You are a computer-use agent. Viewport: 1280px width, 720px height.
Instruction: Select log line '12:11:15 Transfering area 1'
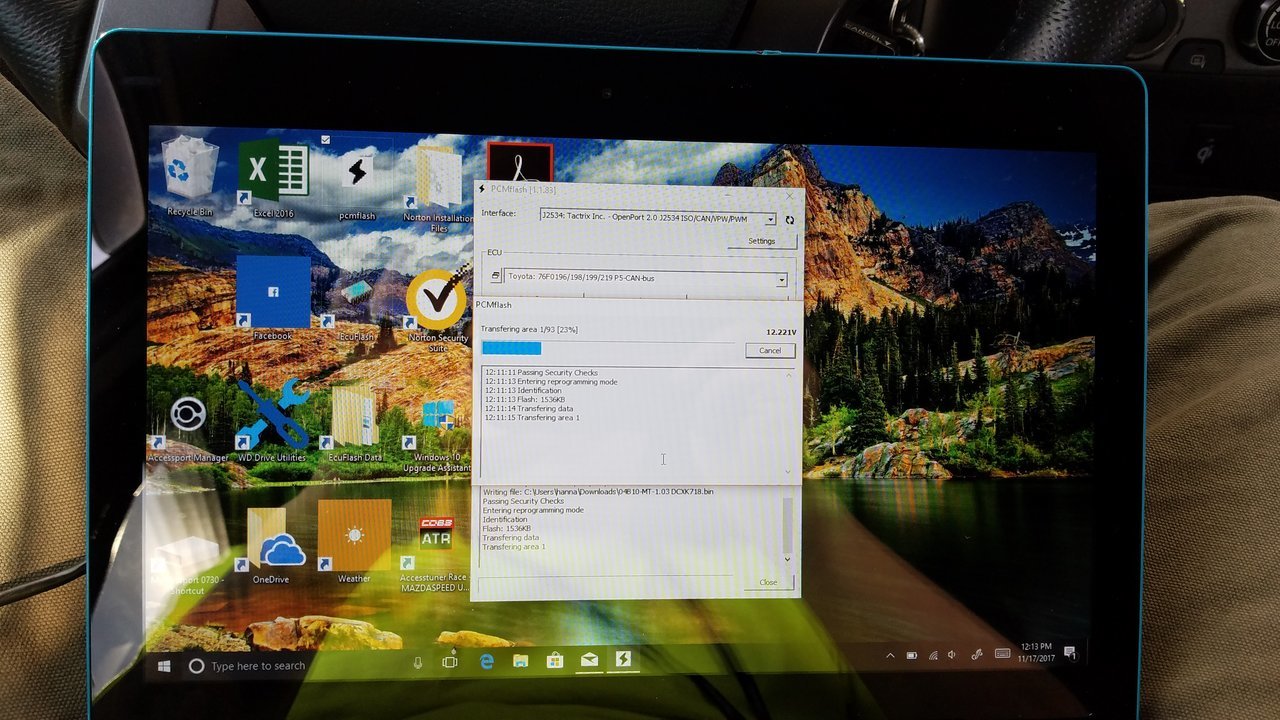pos(532,417)
